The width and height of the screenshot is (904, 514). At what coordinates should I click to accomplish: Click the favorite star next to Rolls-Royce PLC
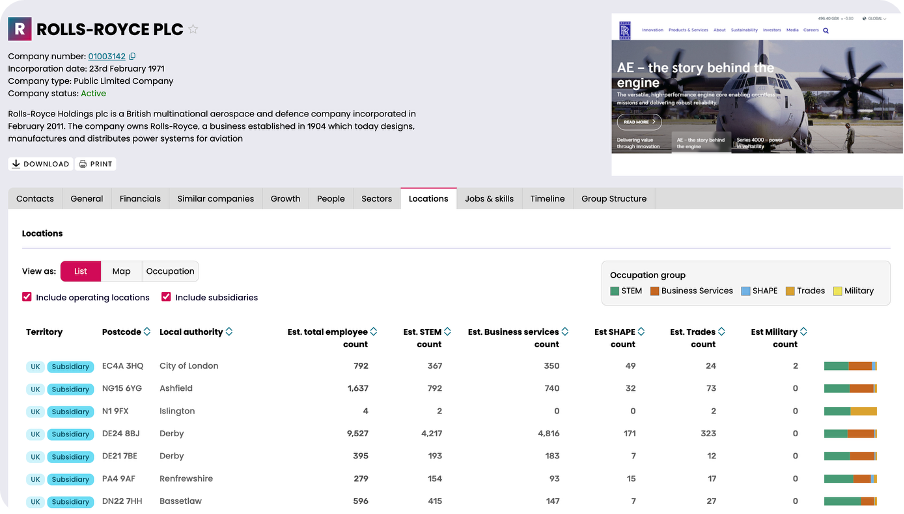[193, 30]
